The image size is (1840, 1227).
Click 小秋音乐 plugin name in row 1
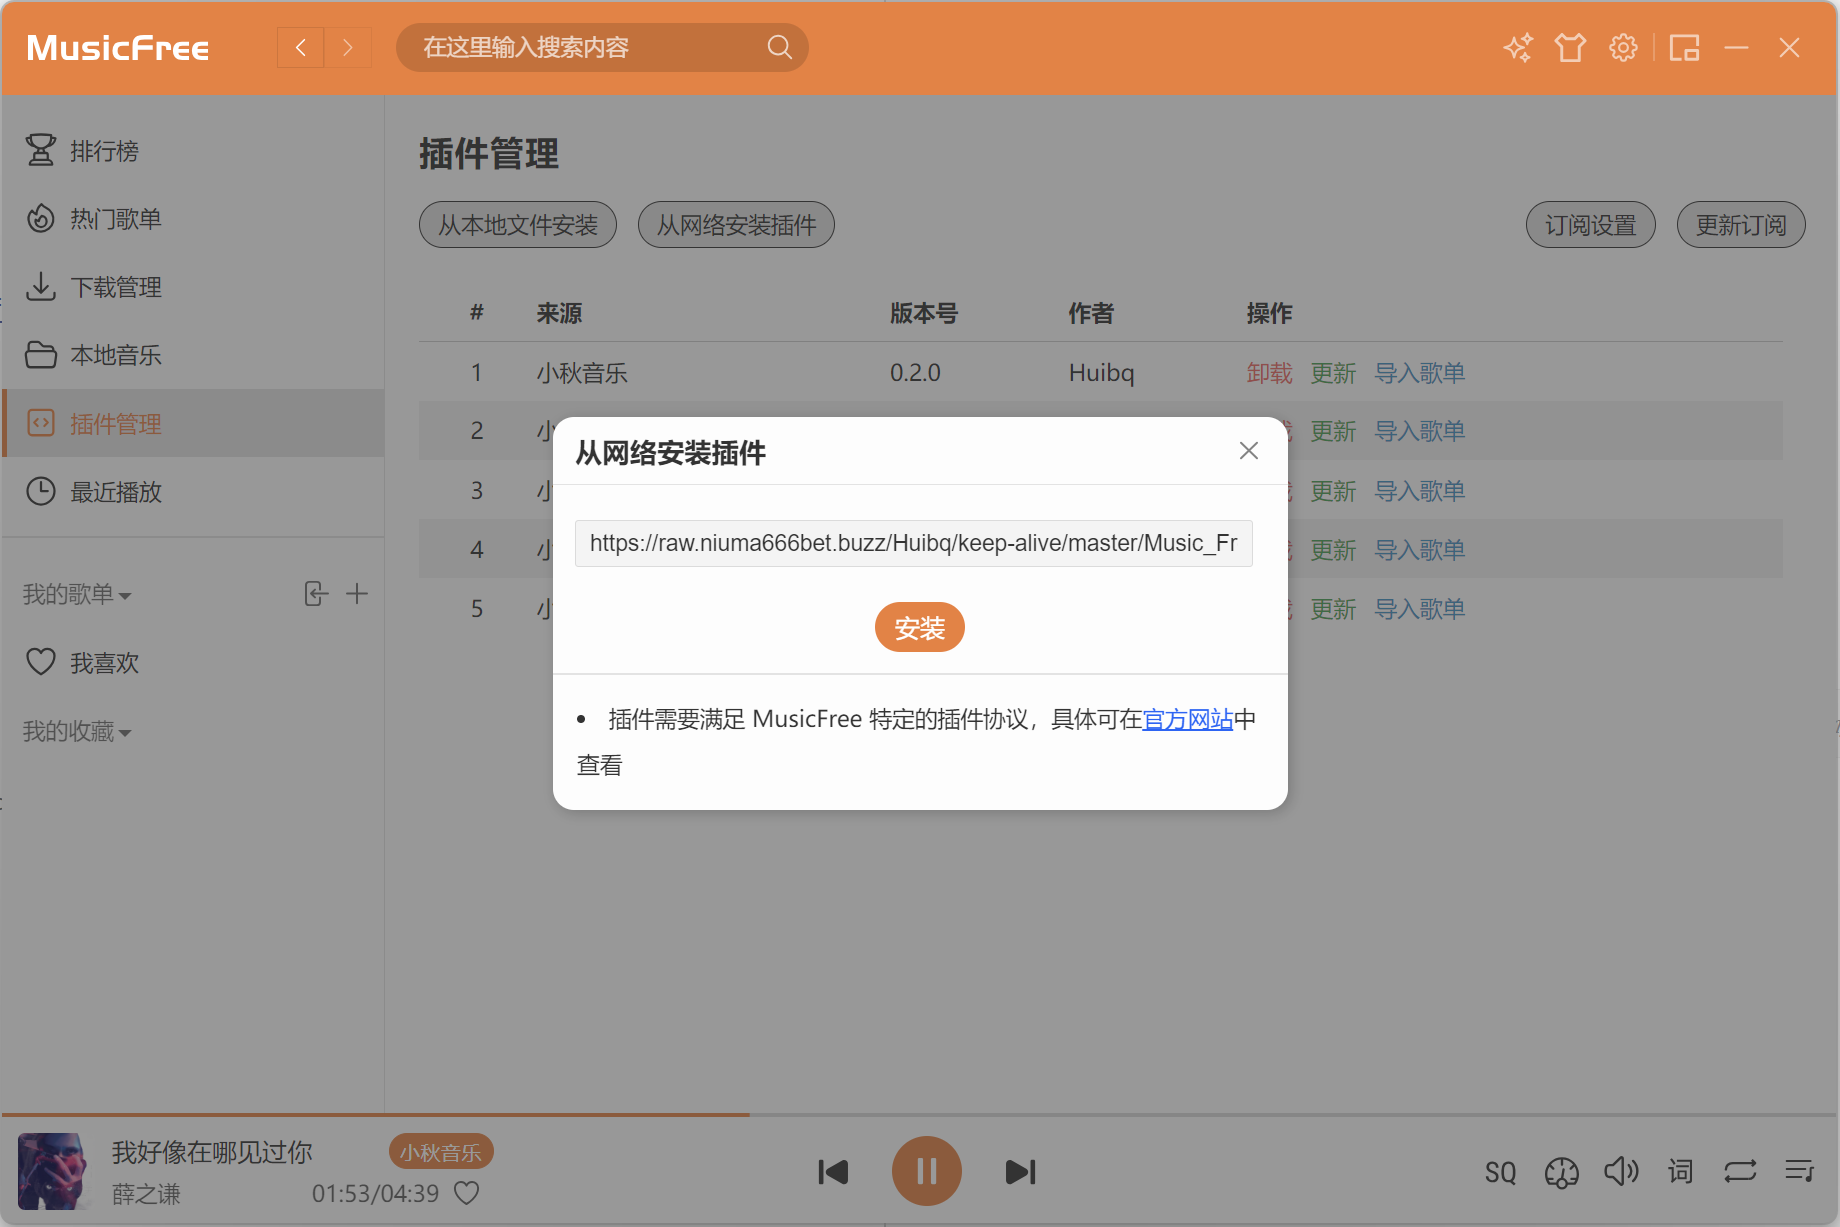pyautogui.click(x=582, y=373)
